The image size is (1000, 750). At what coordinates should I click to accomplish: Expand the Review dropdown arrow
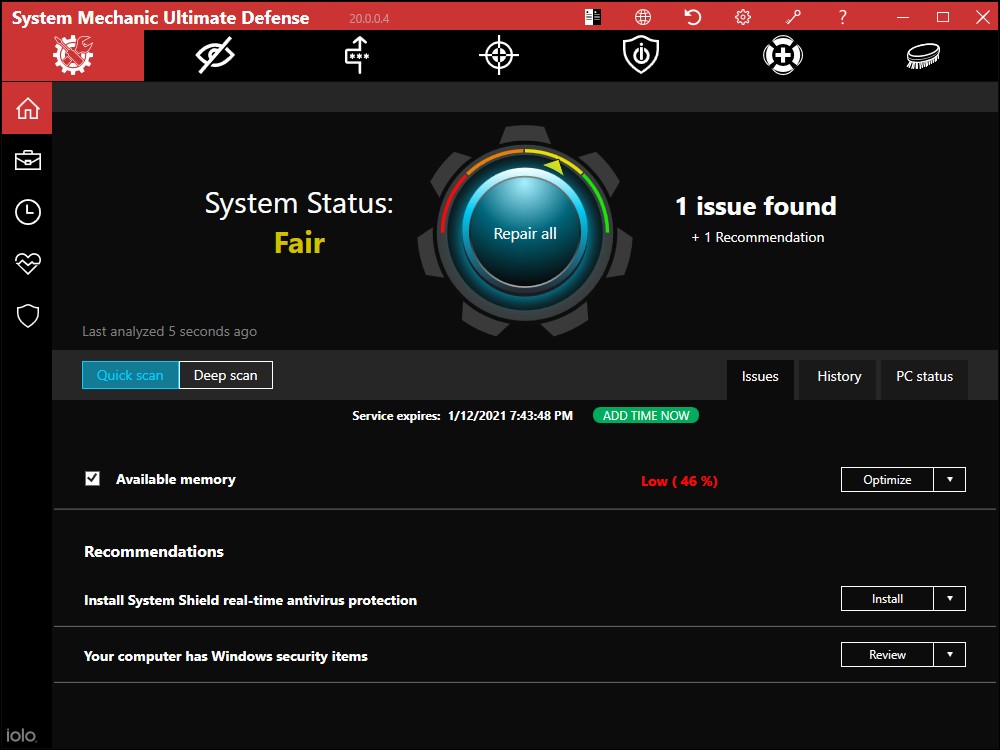(x=950, y=654)
